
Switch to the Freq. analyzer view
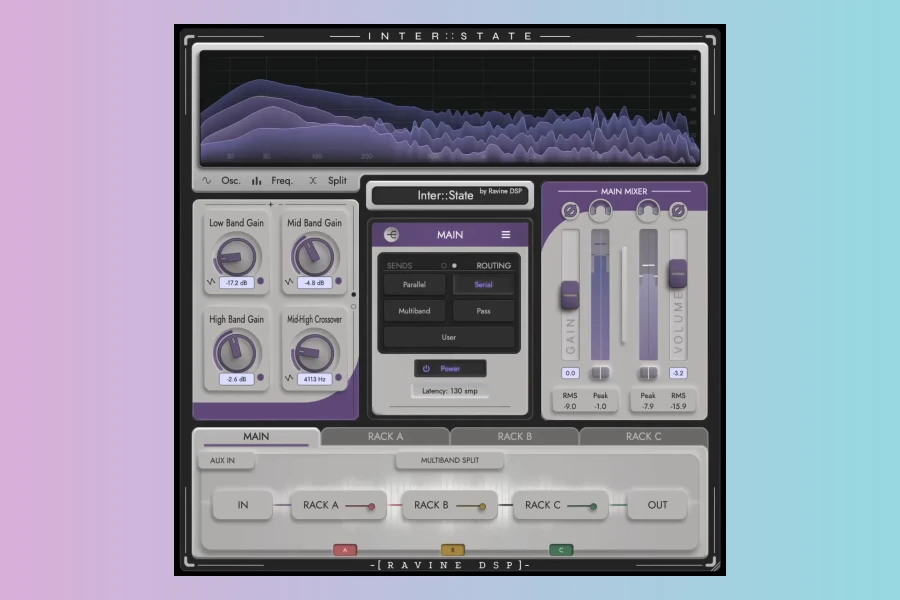pyautogui.click(x=282, y=180)
